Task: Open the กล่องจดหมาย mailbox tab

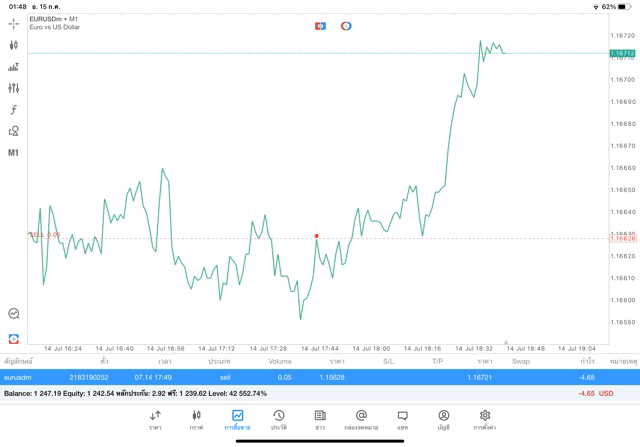Action: pyautogui.click(x=361, y=419)
